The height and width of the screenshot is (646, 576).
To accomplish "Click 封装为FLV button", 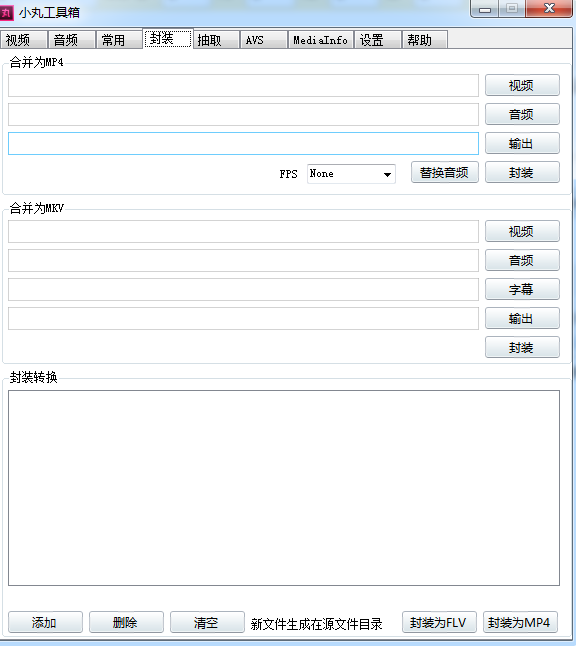I will pyautogui.click(x=439, y=622).
